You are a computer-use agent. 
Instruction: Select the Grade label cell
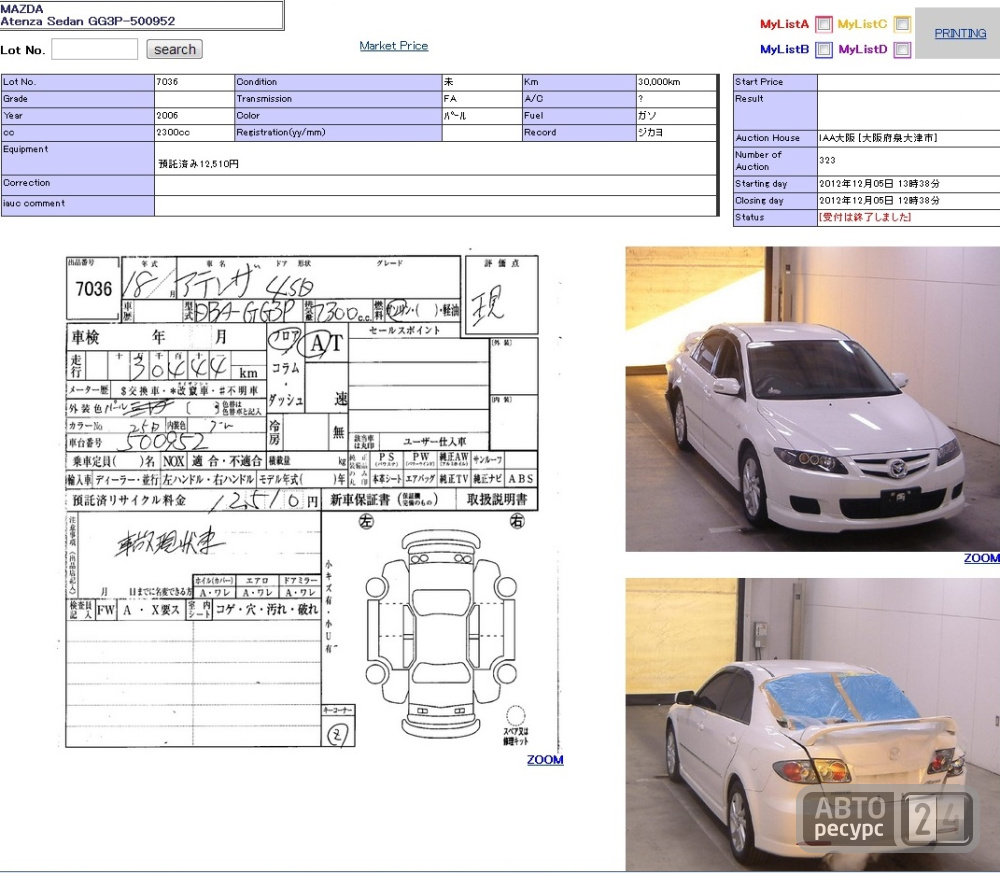pyautogui.click(x=77, y=99)
